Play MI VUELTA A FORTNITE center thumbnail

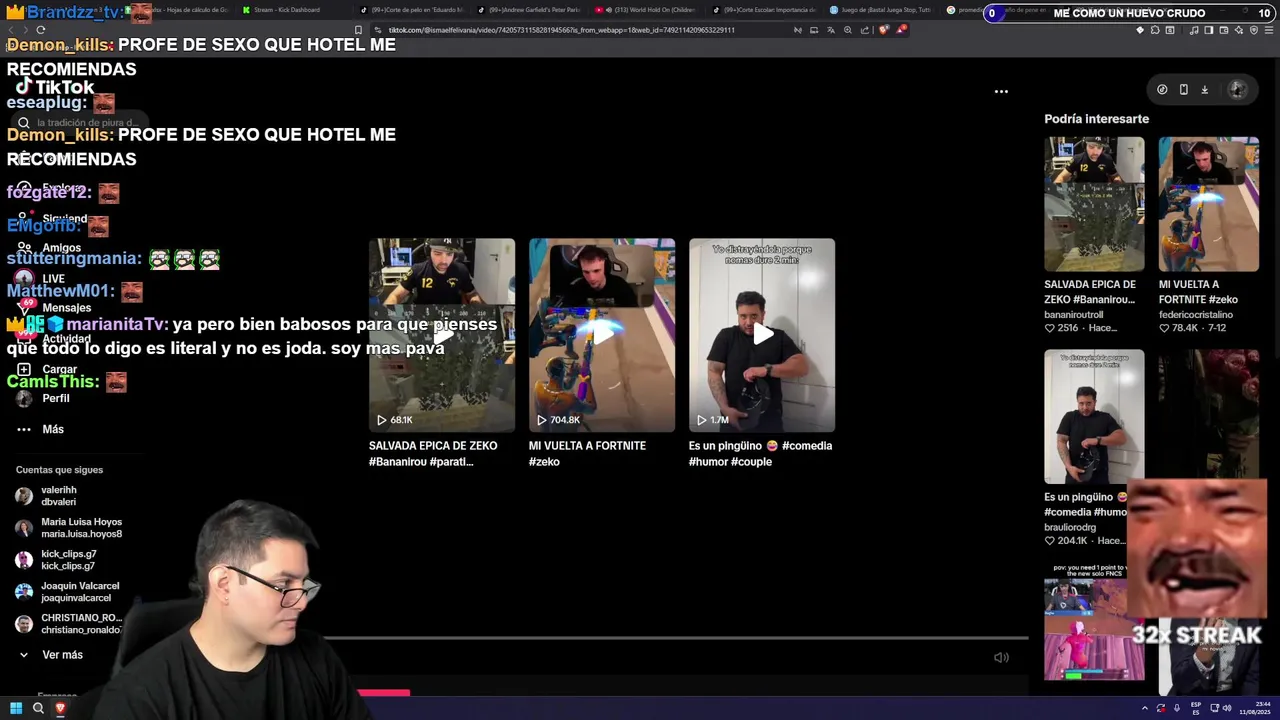(602, 335)
